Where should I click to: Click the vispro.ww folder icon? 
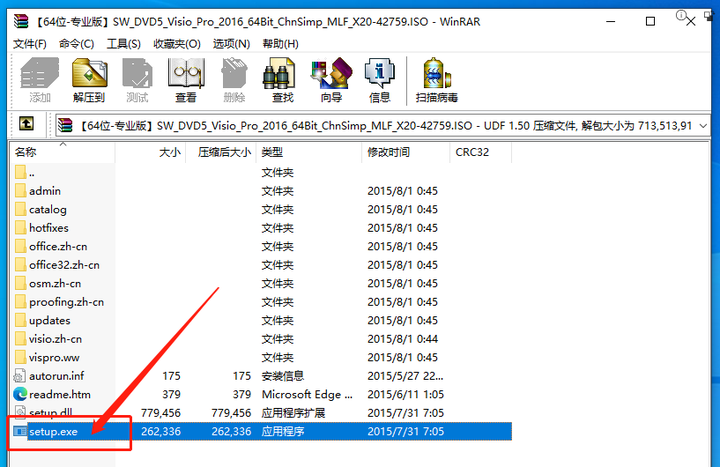tap(20, 357)
